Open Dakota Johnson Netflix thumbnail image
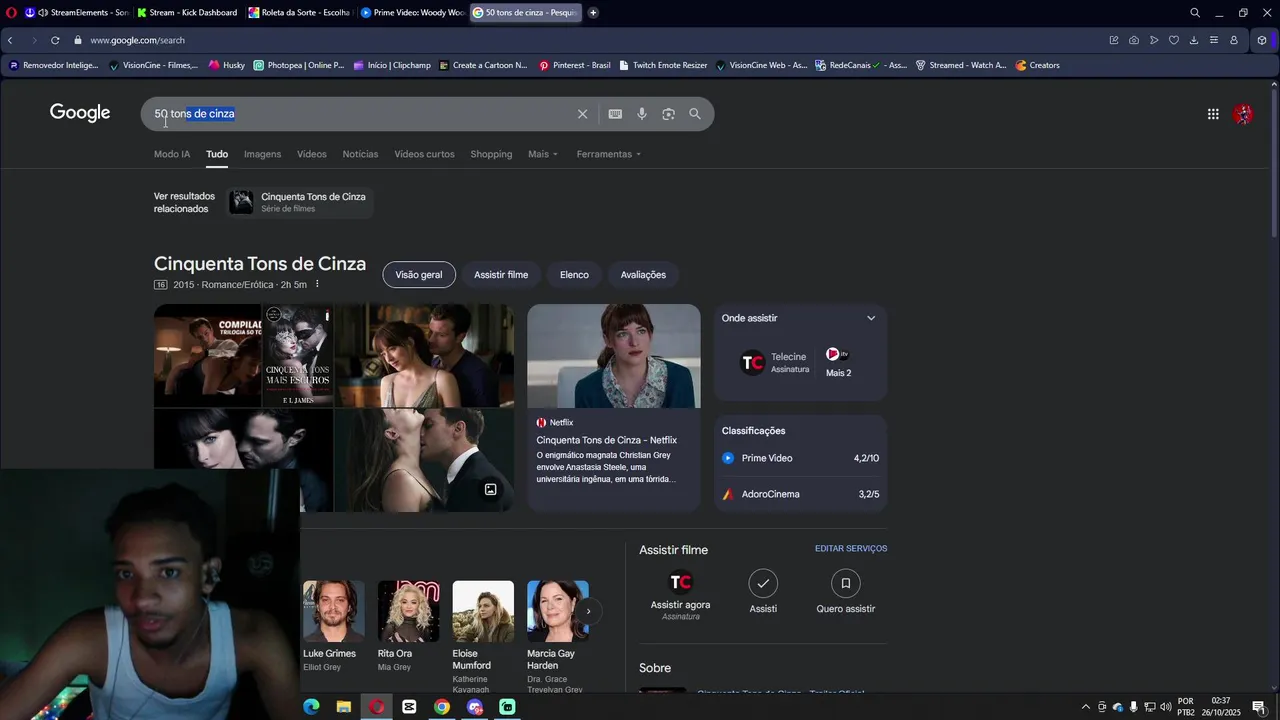This screenshot has height=720, width=1280. click(x=614, y=356)
